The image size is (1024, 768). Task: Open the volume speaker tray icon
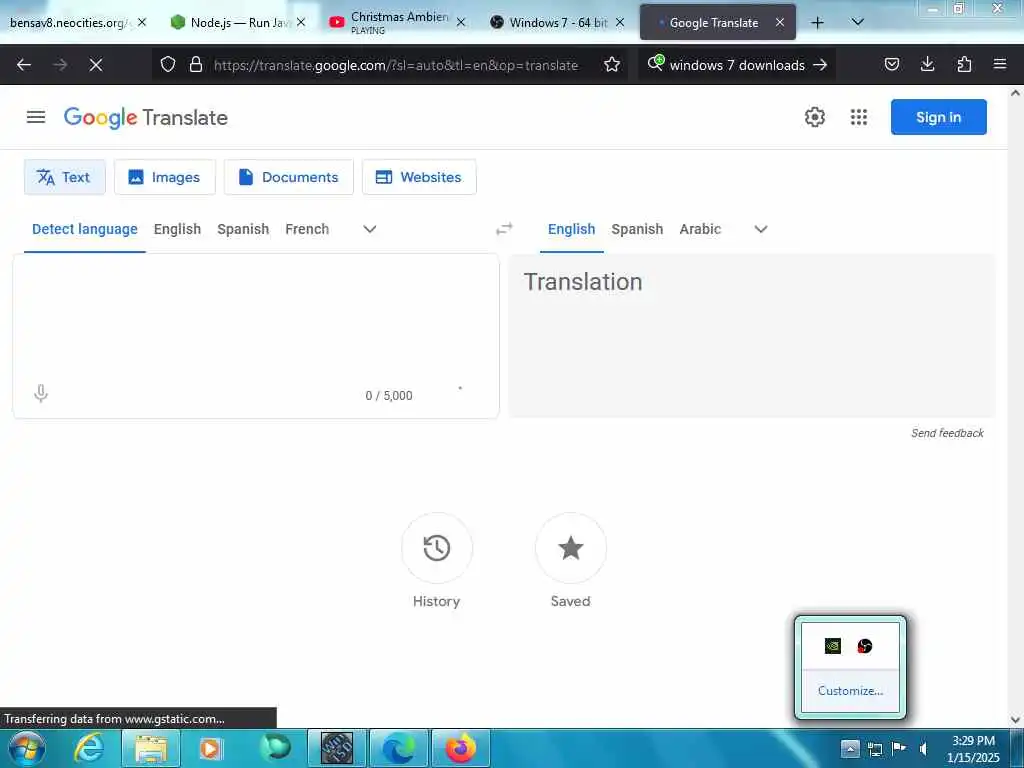923,749
